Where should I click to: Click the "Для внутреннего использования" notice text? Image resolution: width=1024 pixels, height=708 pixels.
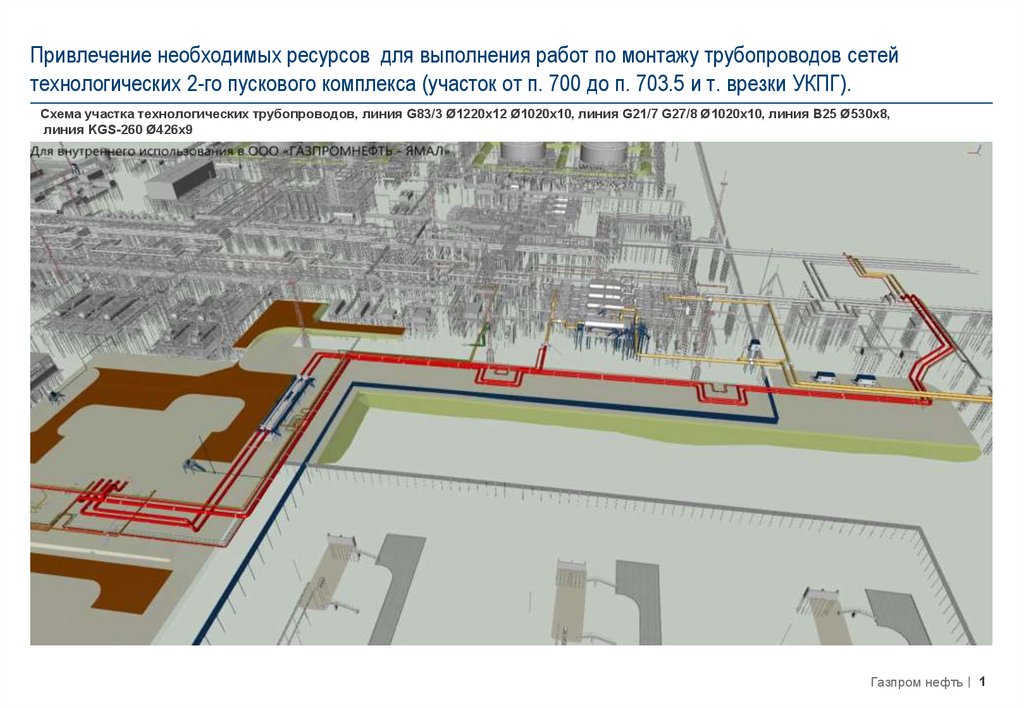click(x=240, y=152)
